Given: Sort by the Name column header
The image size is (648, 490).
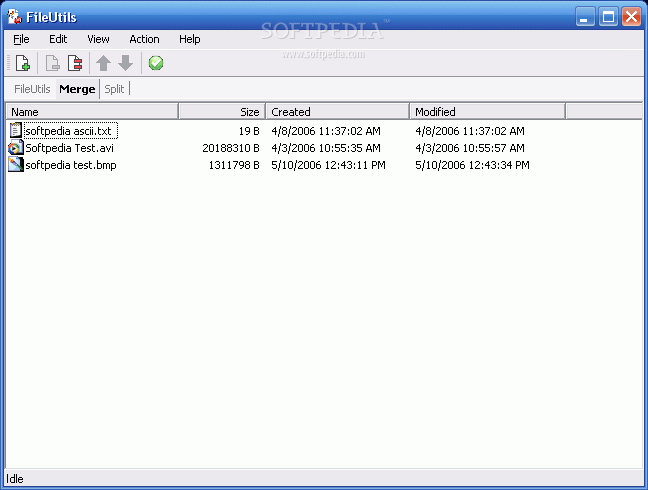Looking at the screenshot, I should point(92,112).
